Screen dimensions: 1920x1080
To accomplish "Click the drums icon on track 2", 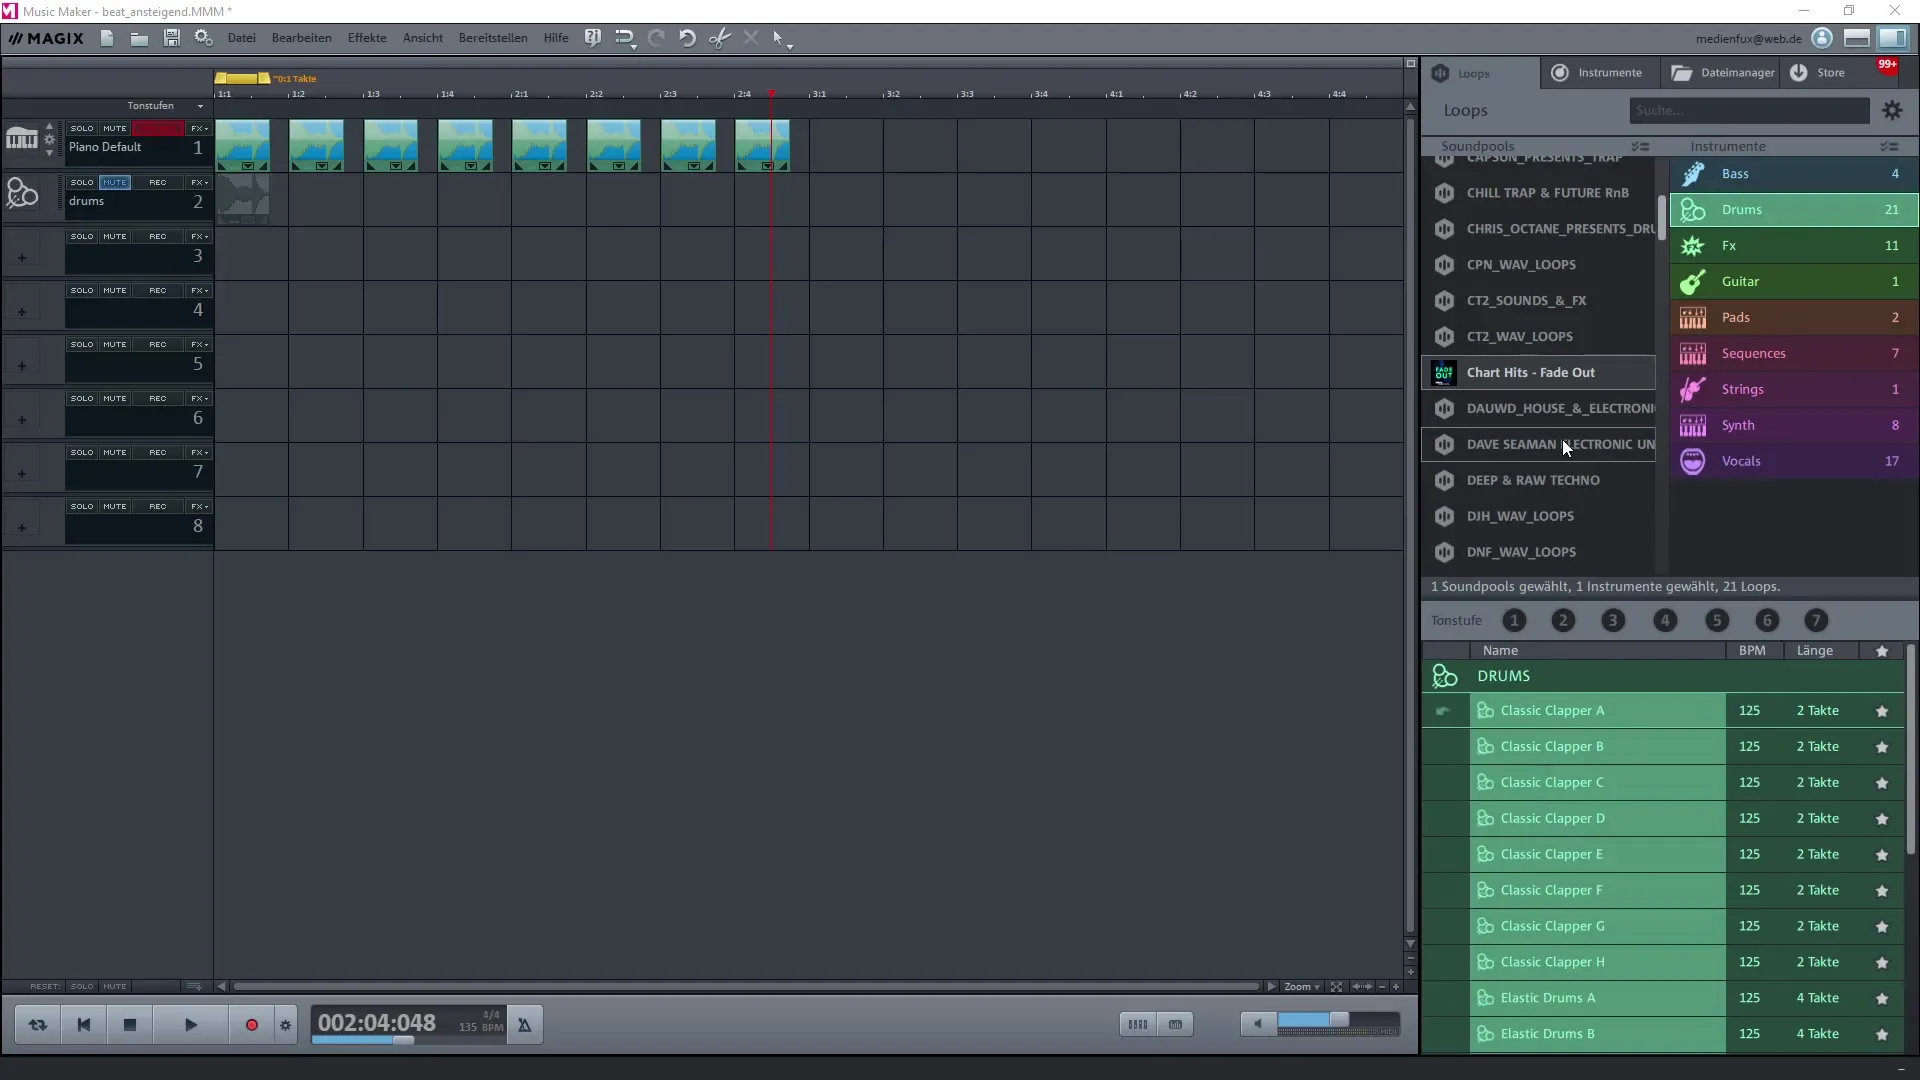I will [22, 192].
